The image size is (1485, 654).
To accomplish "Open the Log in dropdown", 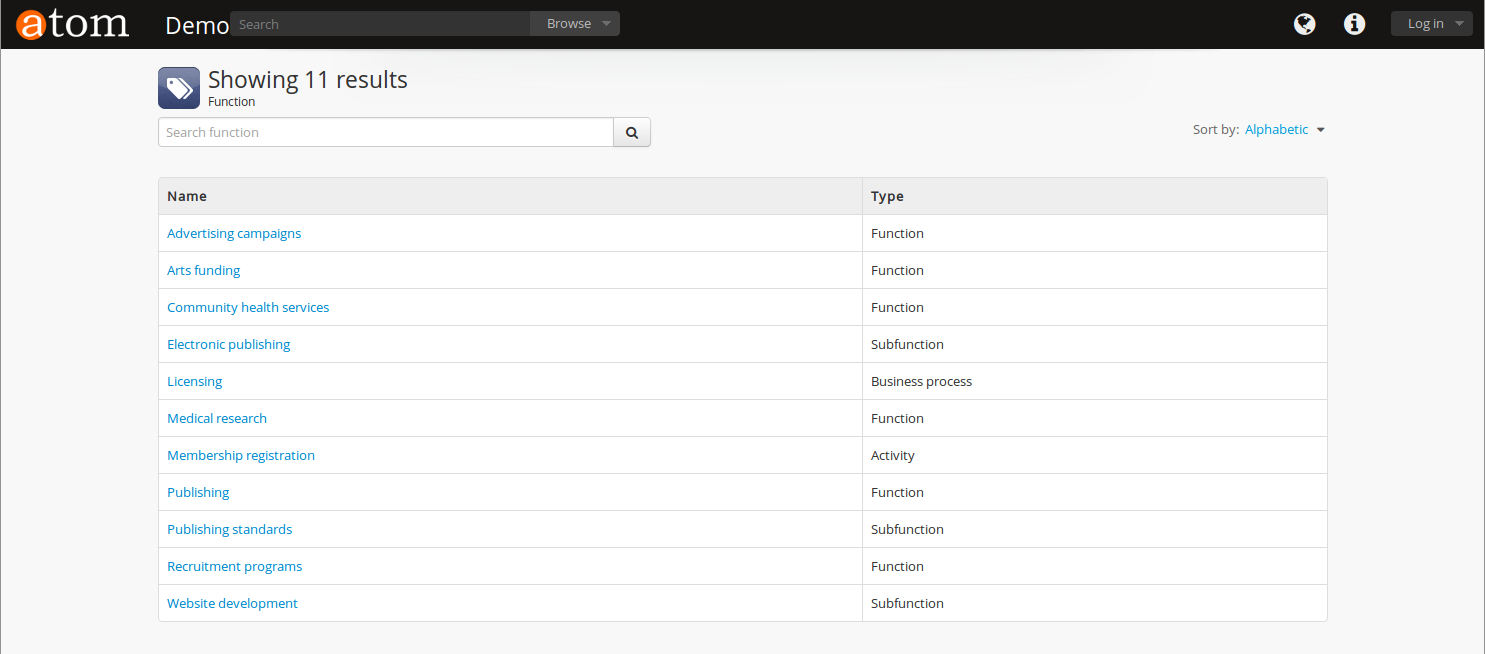I will coord(1431,24).
